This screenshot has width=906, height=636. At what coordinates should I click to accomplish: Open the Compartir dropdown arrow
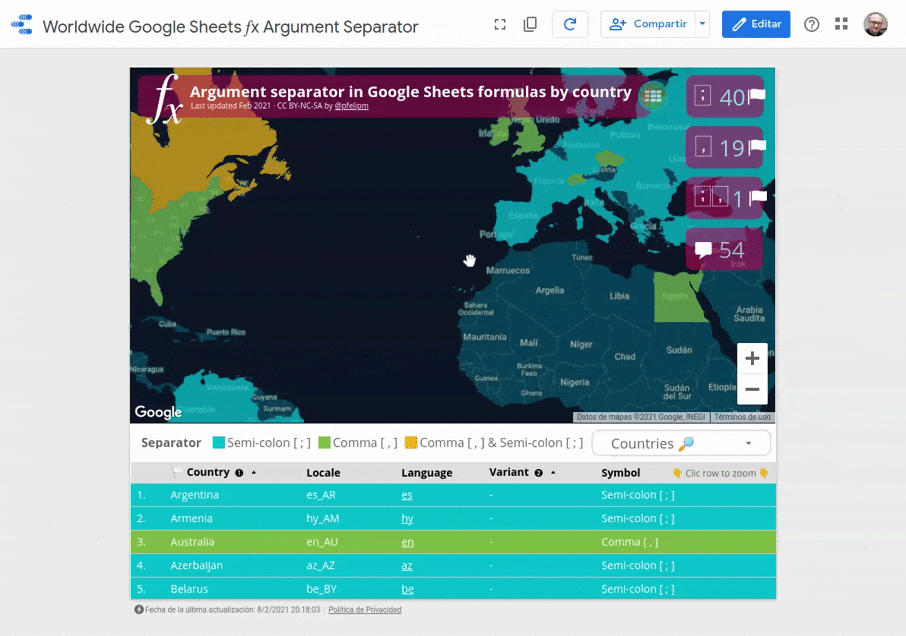tap(703, 24)
